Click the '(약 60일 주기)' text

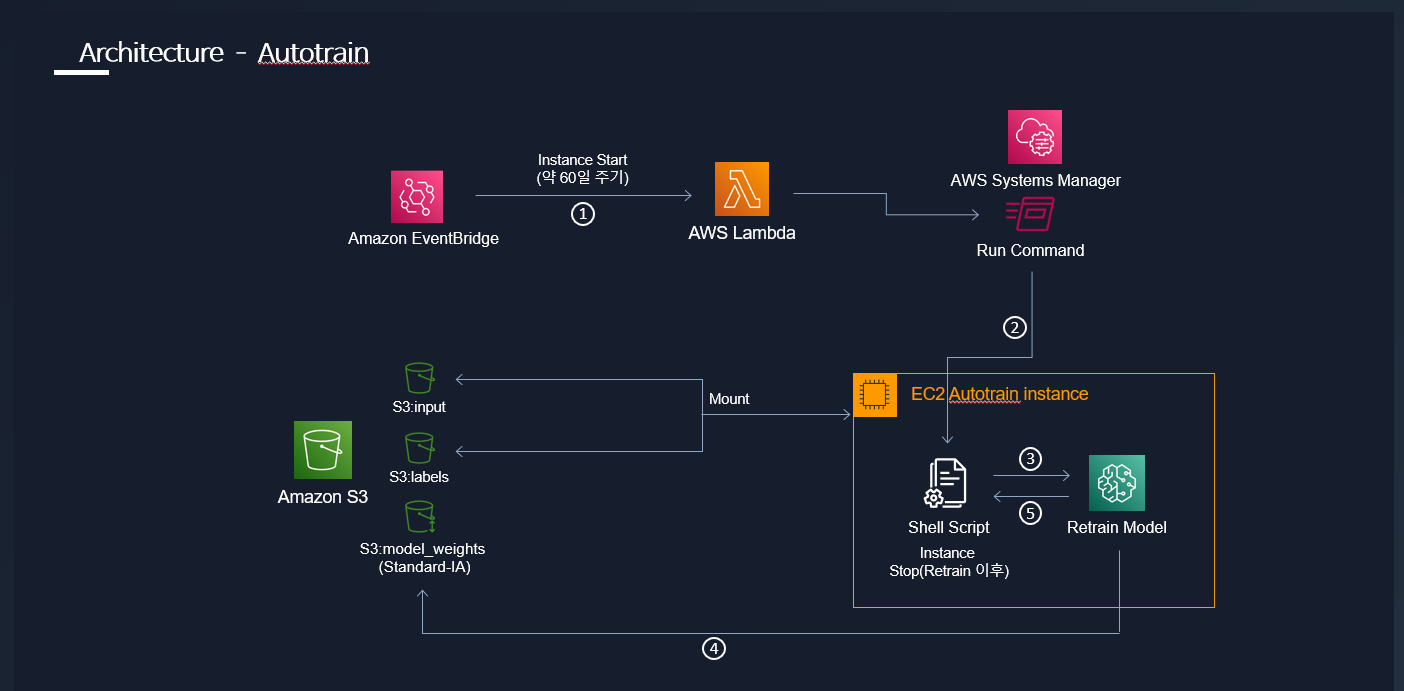pos(583,178)
